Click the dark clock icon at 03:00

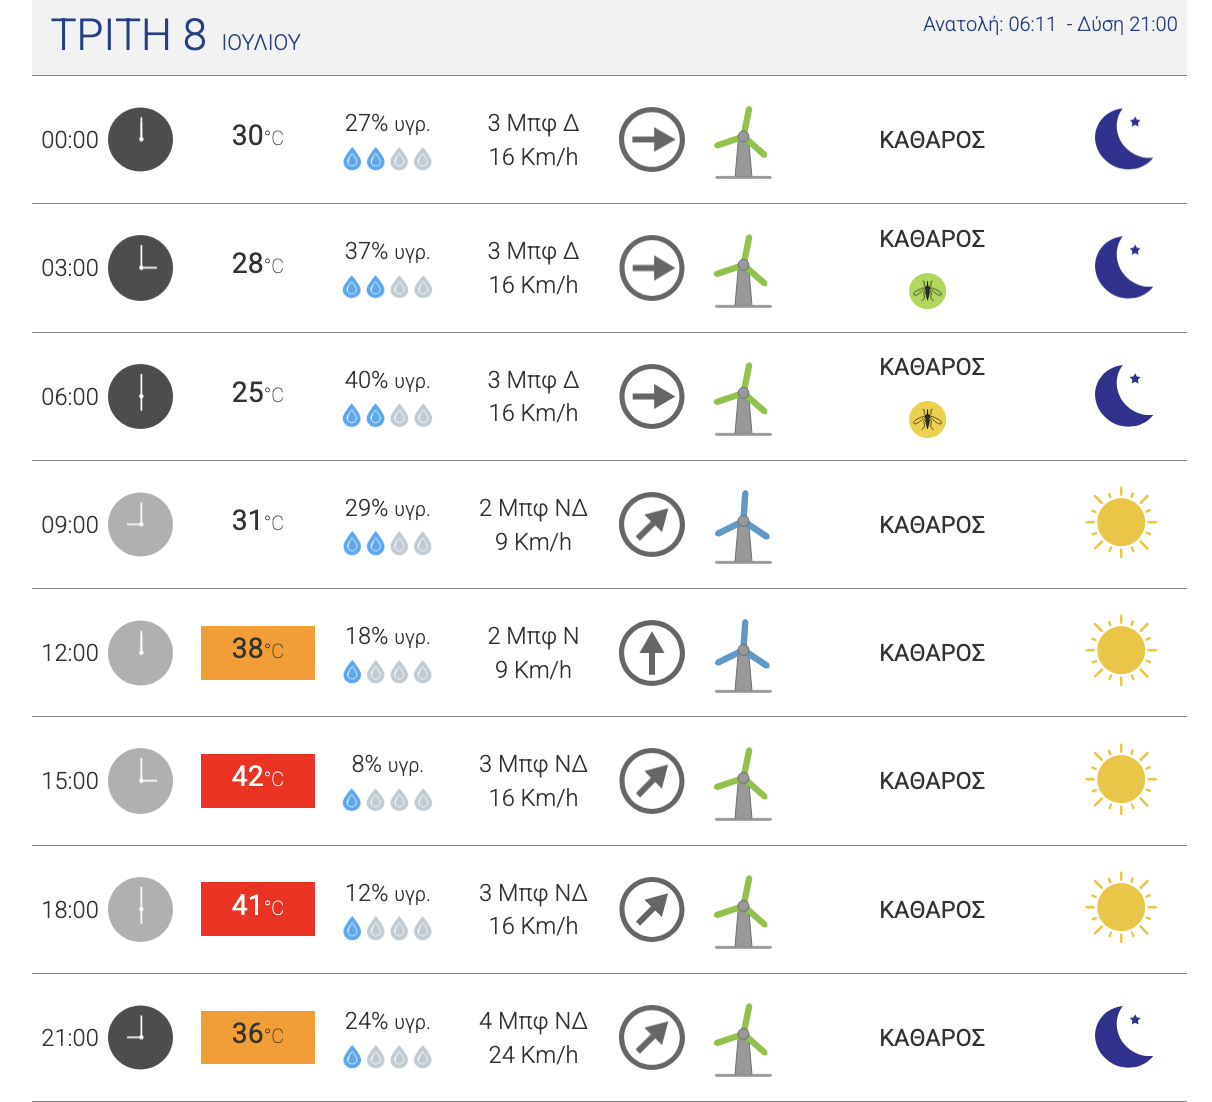140,268
